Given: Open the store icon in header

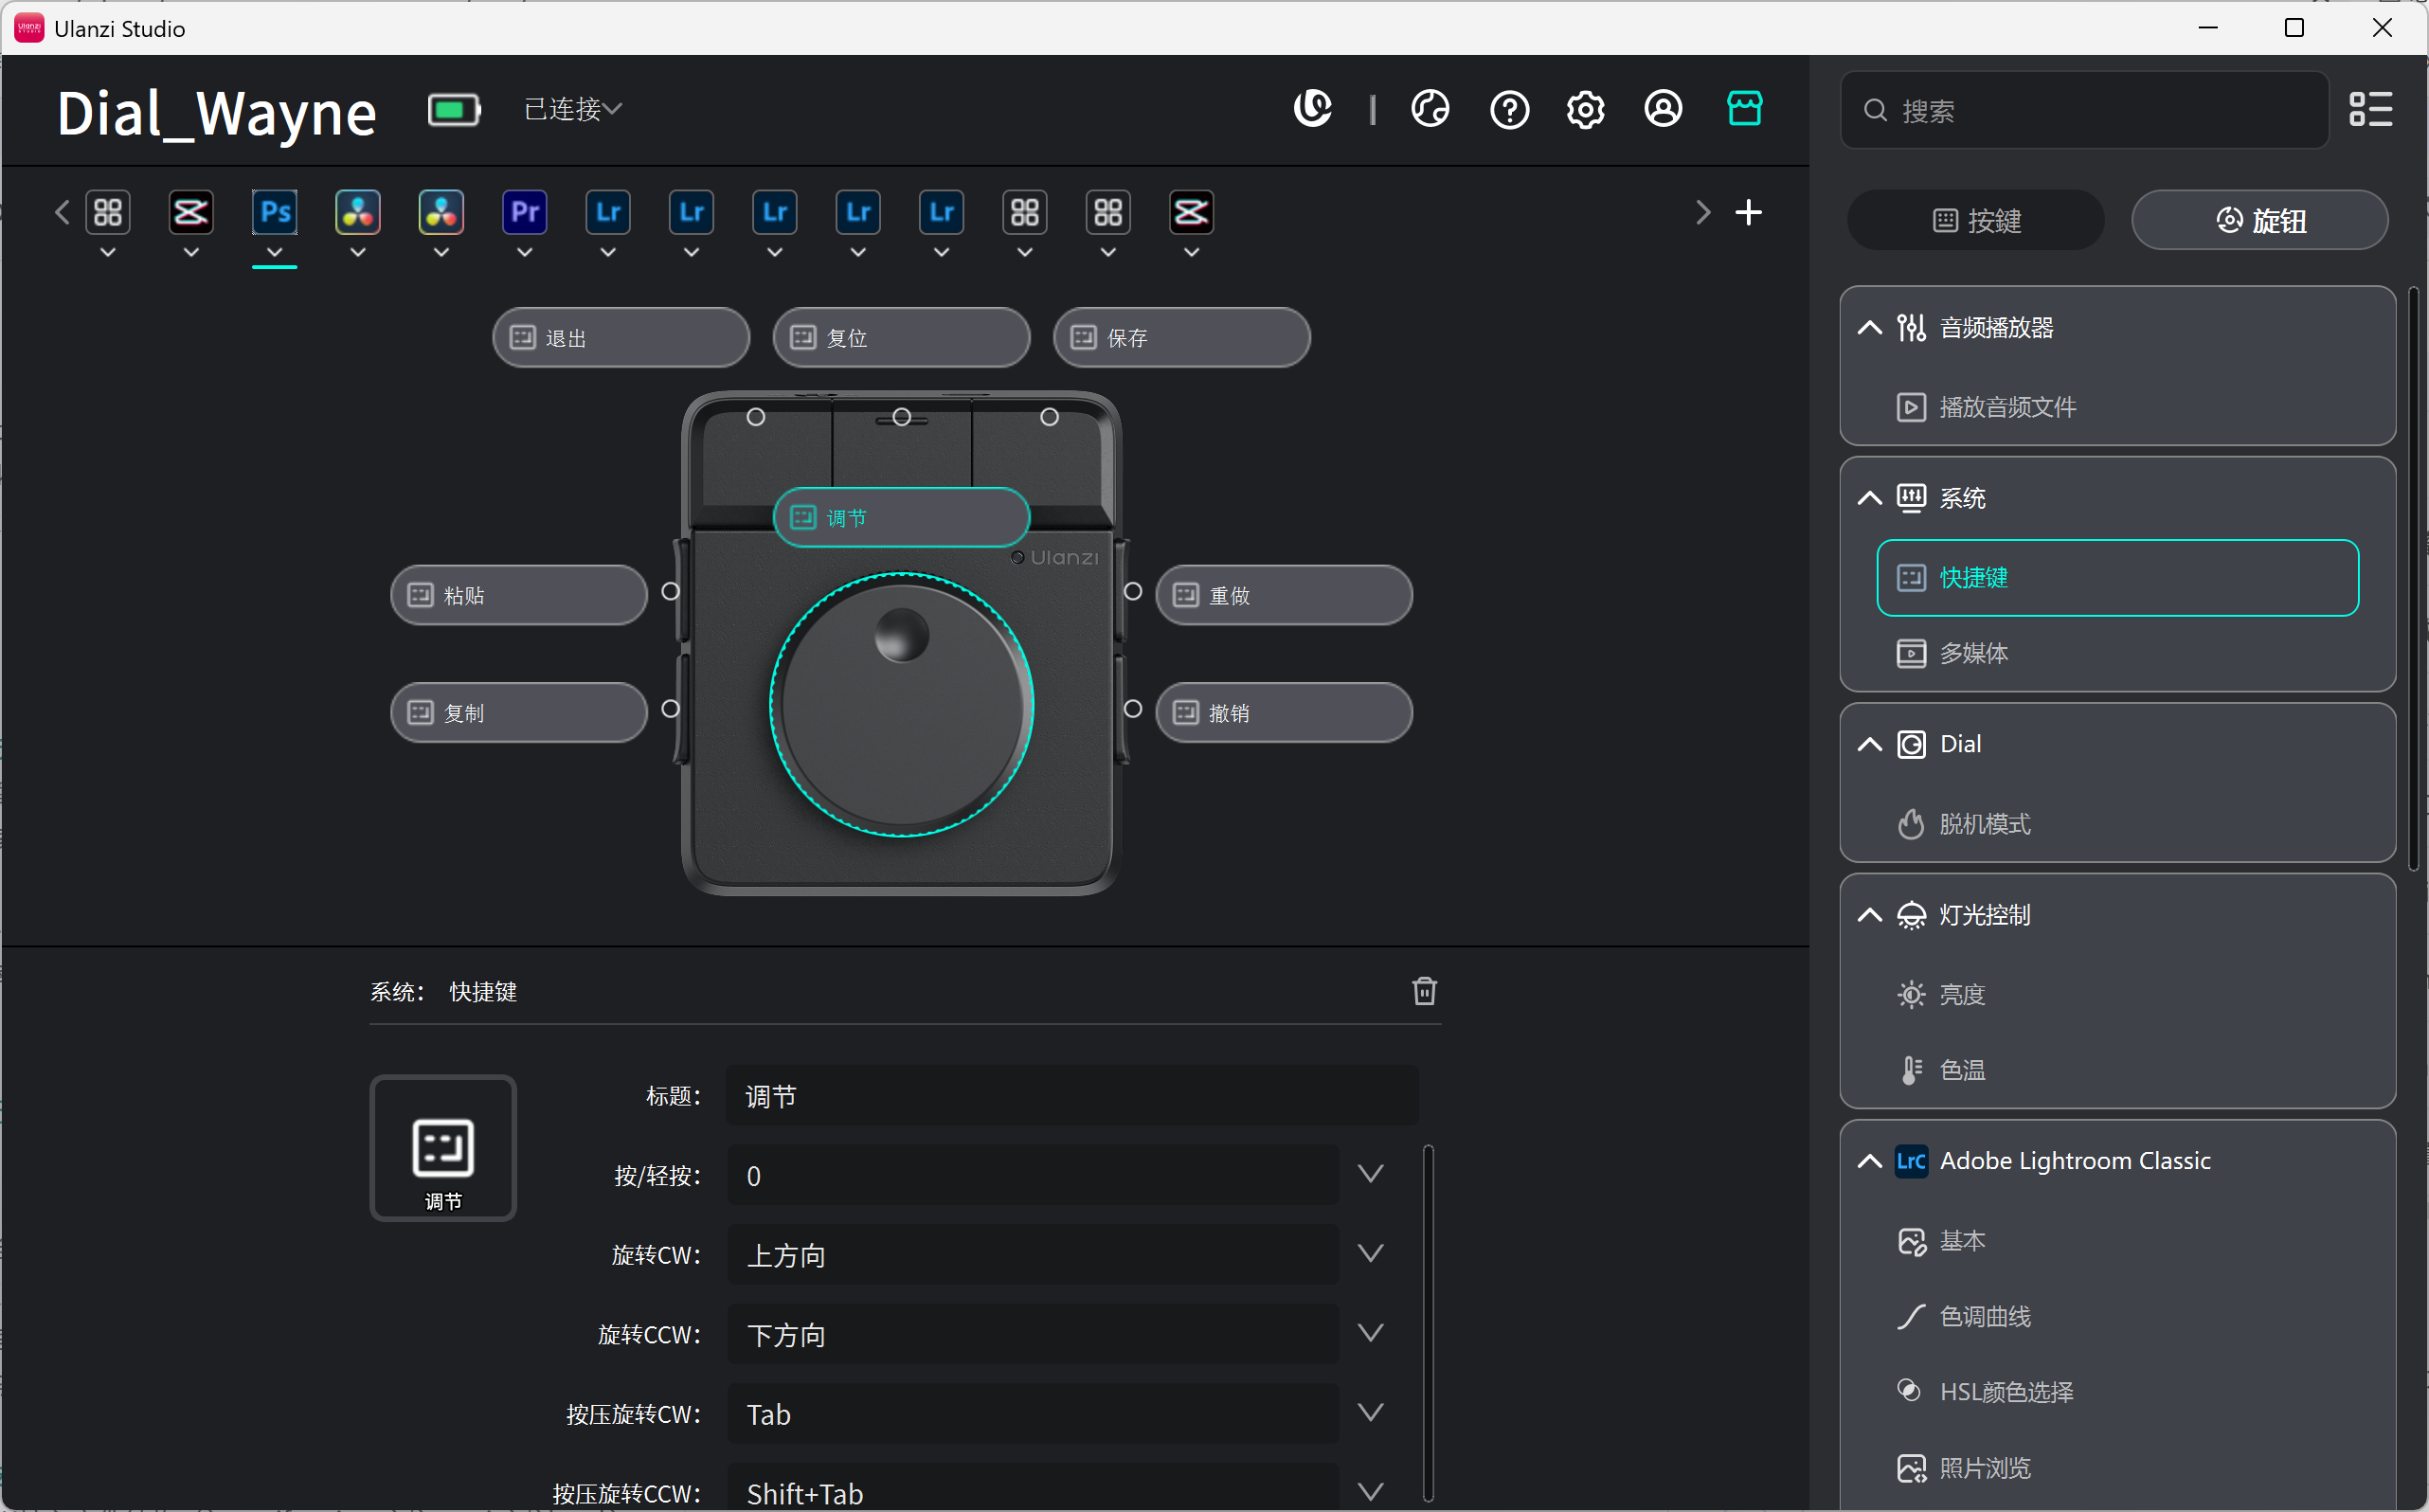Looking at the screenshot, I should pos(1744,108).
